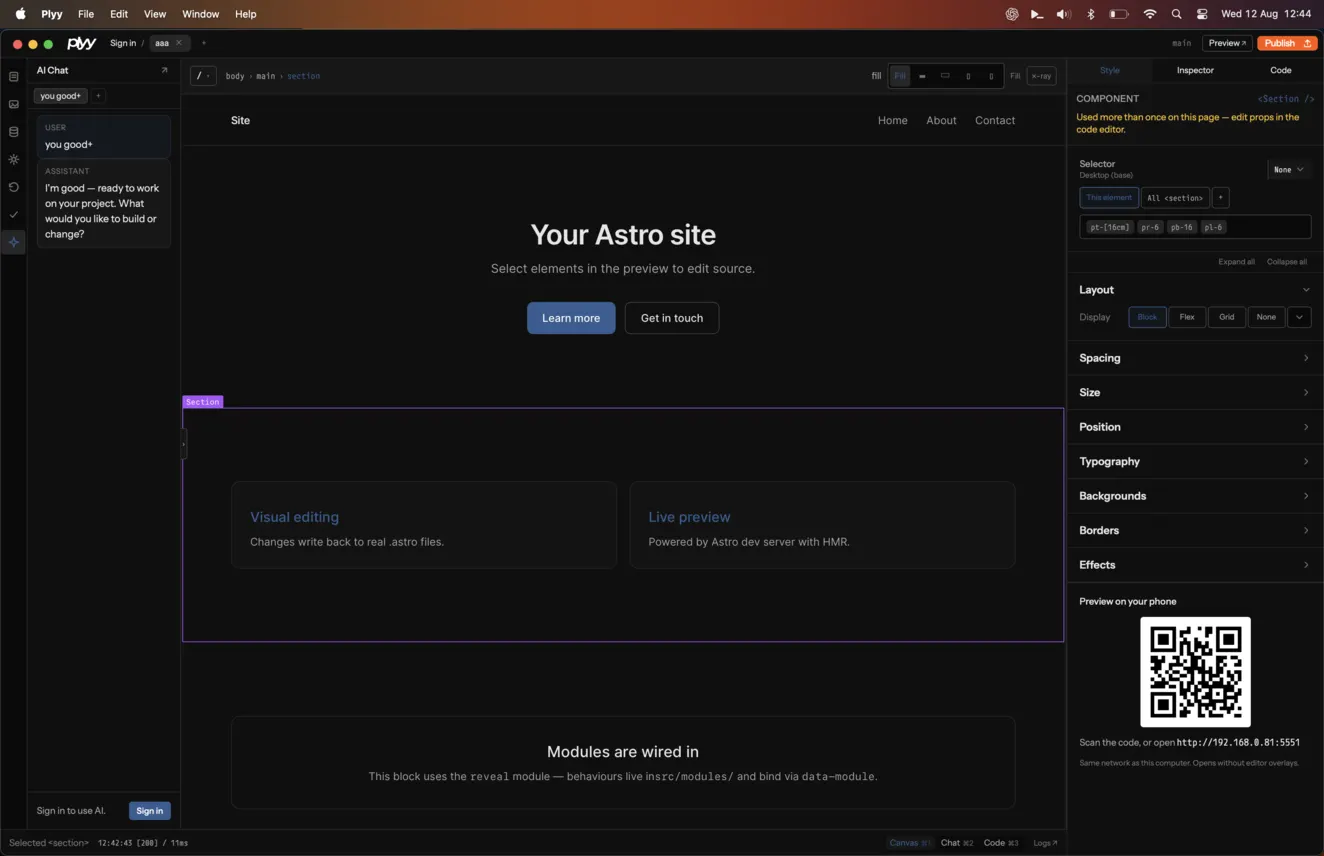Click the orange Publish button

1286,43
